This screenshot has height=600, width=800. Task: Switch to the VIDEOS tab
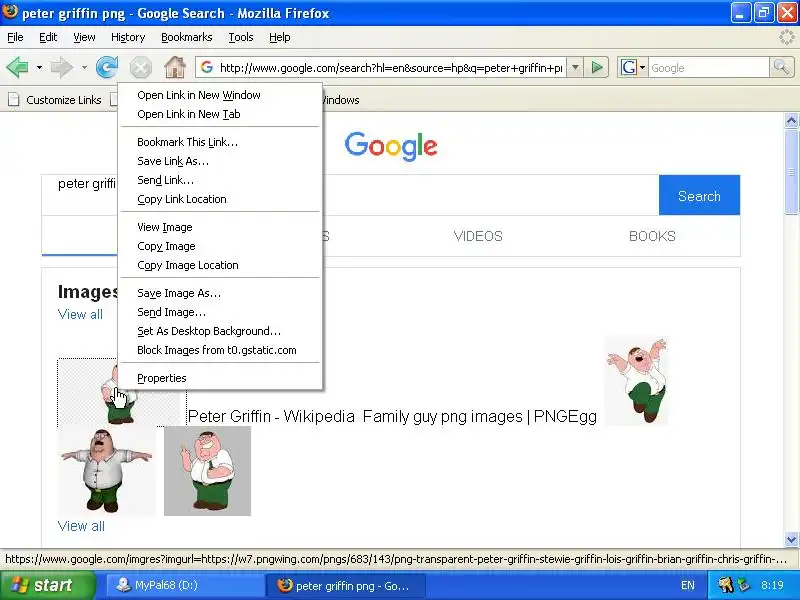click(478, 236)
